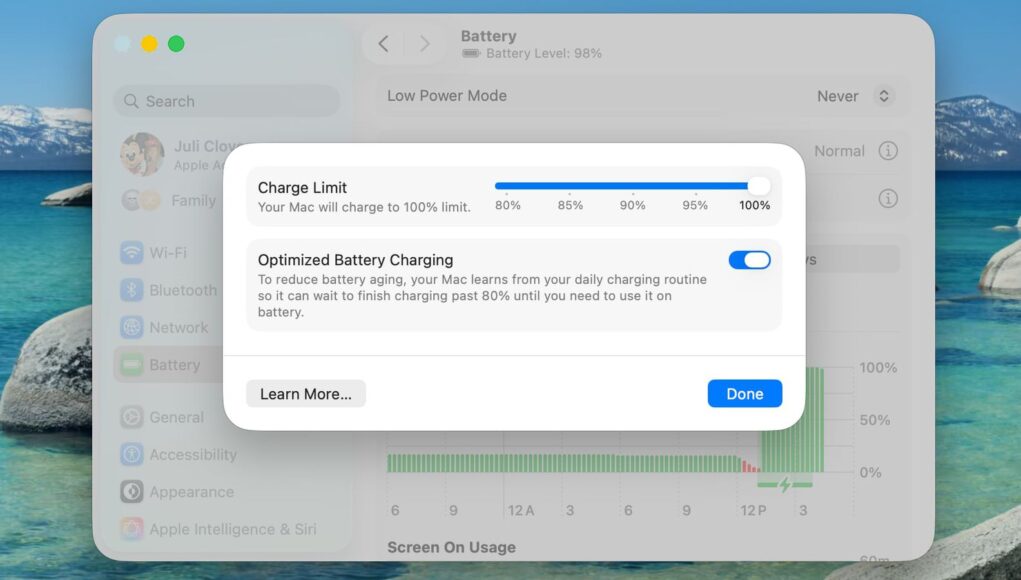This screenshot has height=580, width=1021.
Task: Click the Learn More... button
Action: click(305, 394)
